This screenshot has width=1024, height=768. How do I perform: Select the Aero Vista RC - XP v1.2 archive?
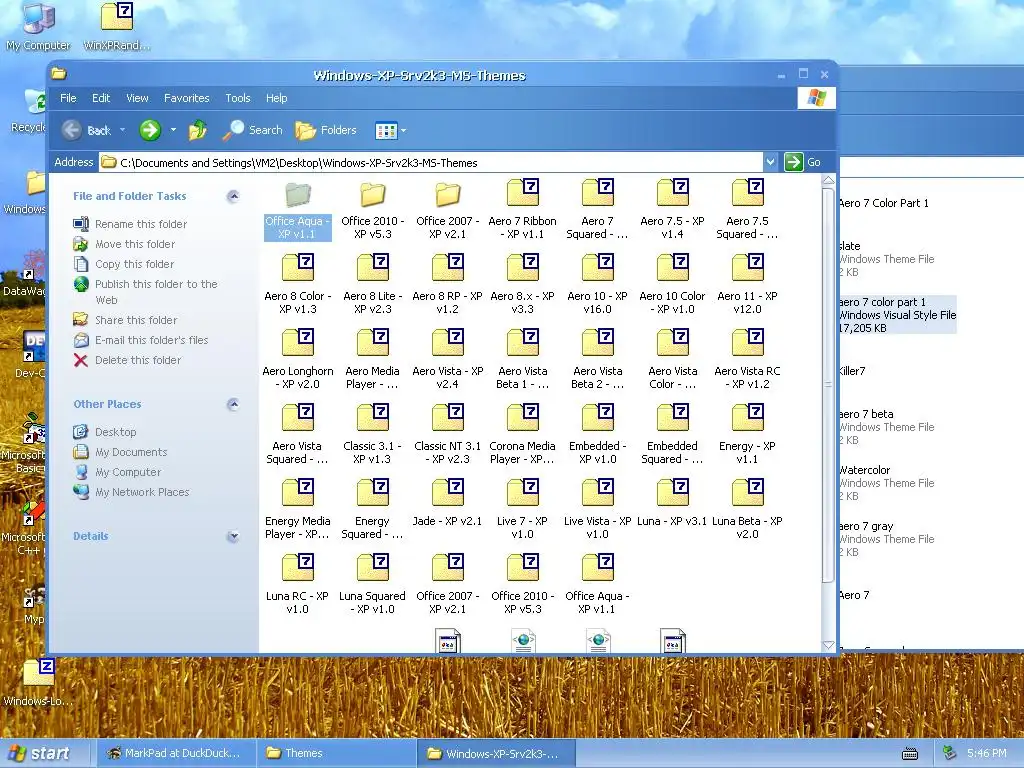pyautogui.click(x=747, y=359)
